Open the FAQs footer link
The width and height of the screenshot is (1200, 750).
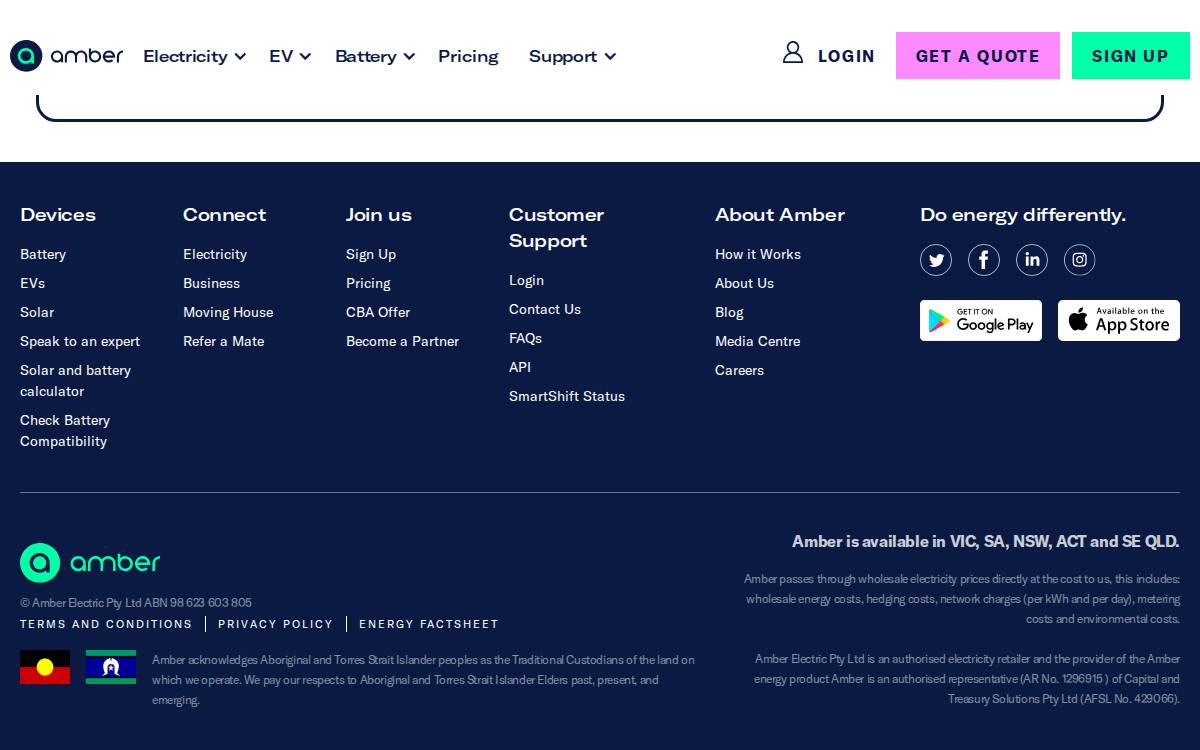click(525, 338)
